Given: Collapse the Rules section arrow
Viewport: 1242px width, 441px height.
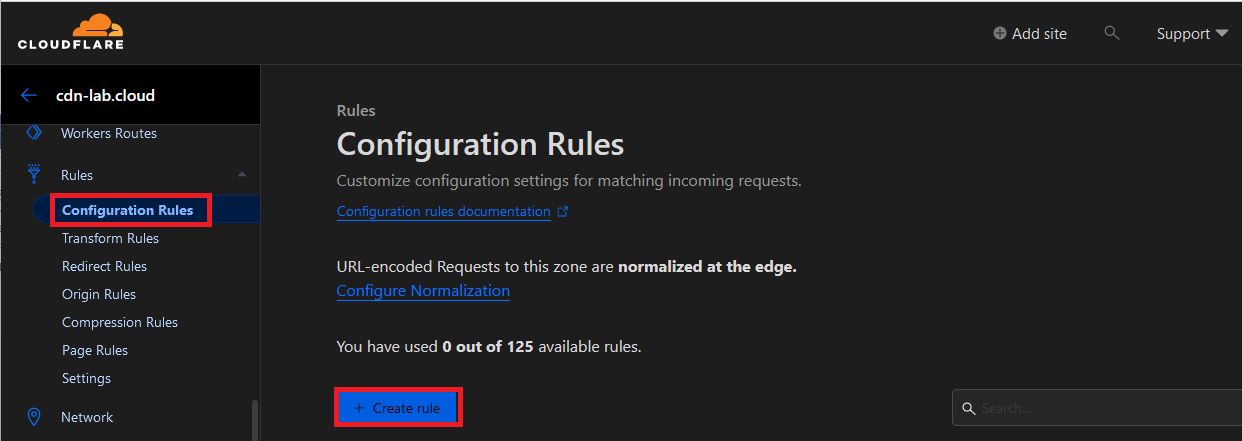Looking at the screenshot, I should pyautogui.click(x=241, y=175).
